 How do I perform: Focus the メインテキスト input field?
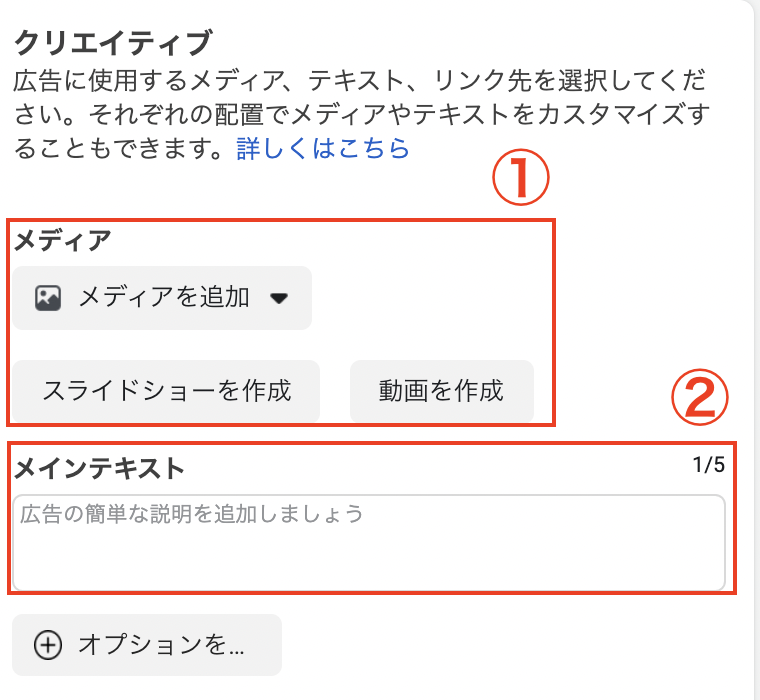pyautogui.click(x=368, y=542)
